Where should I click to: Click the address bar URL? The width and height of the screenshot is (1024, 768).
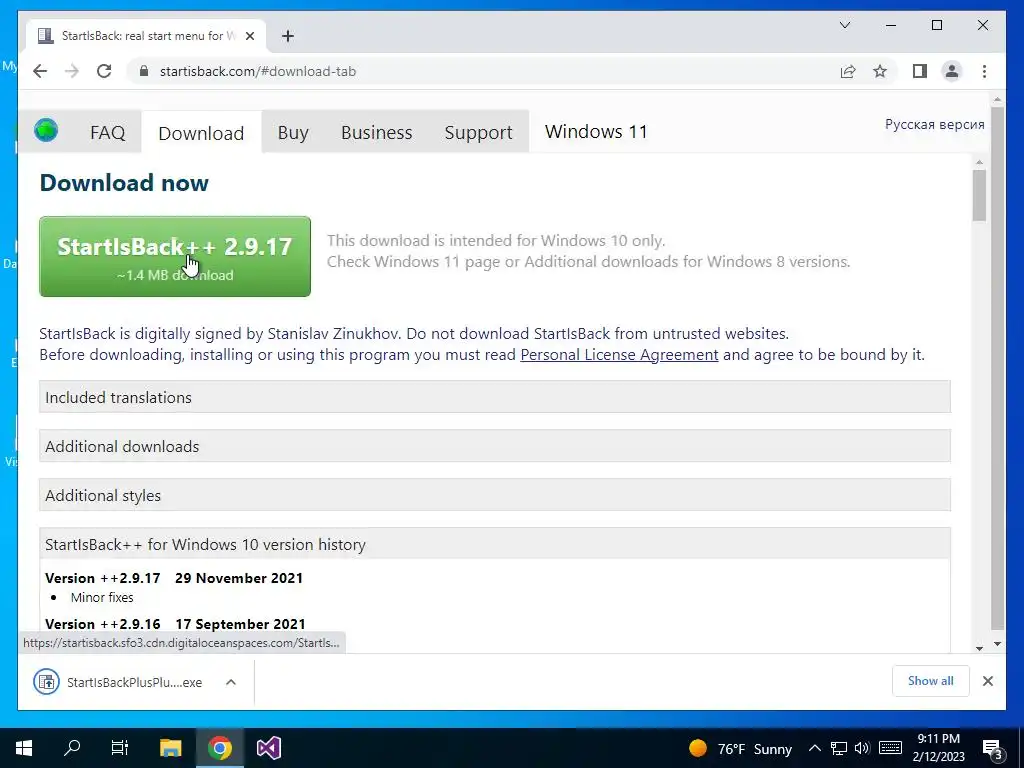click(x=258, y=71)
